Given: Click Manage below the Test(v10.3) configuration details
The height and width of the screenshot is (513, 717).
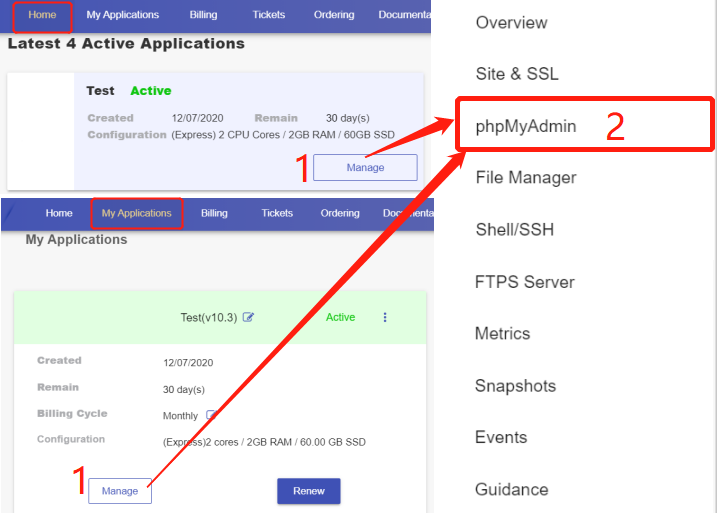Looking at the screenshot, I should point(120,491).
